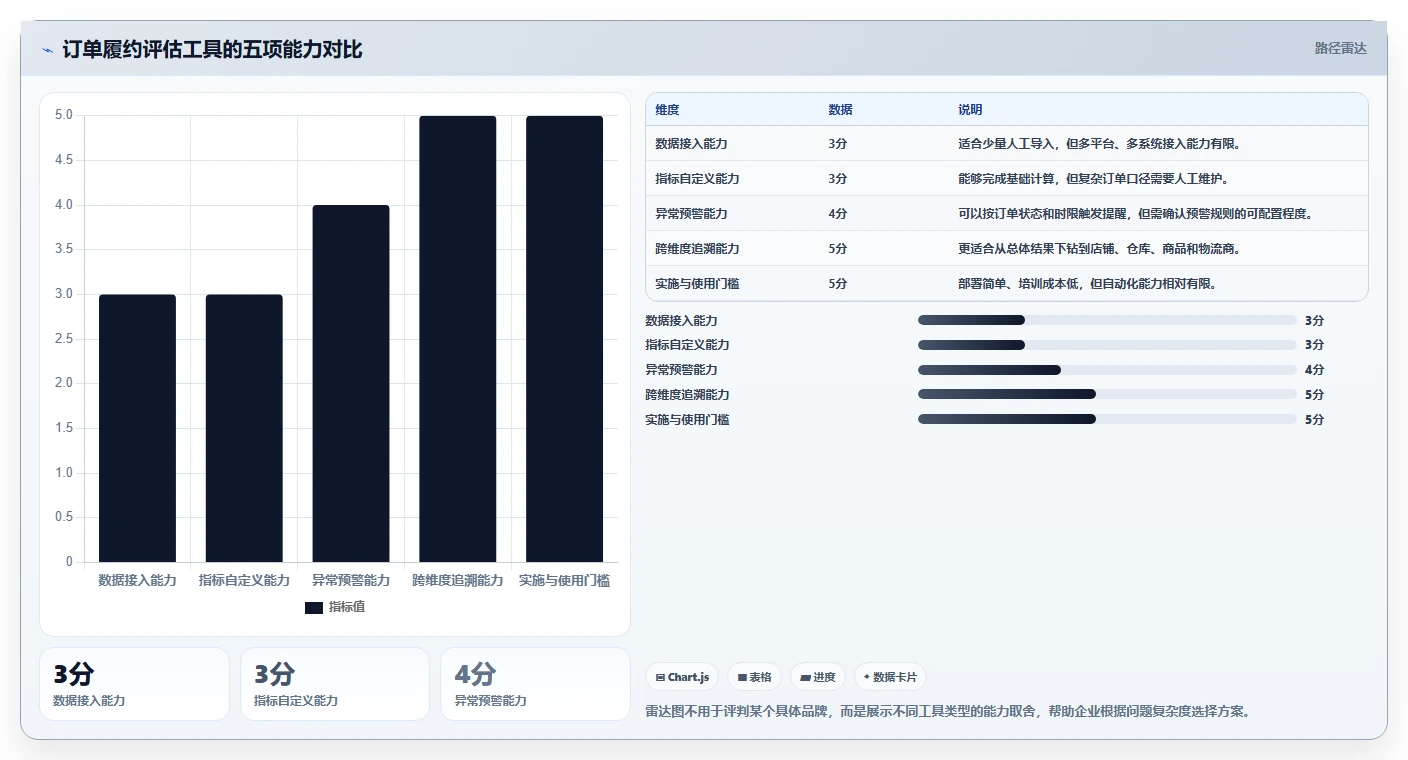Click the 5分 score in the 跨维度追溯能力 table row

tap(838, 248)
